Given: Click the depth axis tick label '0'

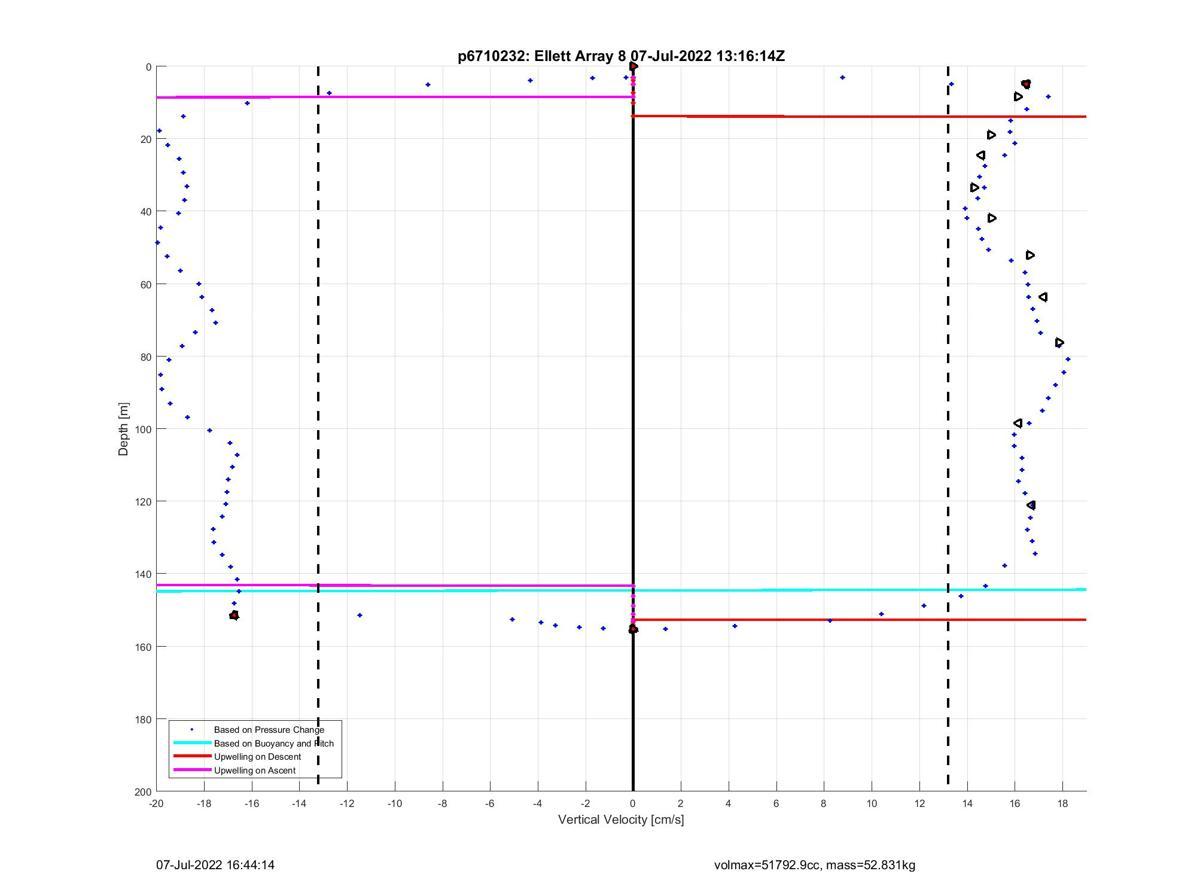Looking at the screenshot, I should pos(148,67).
